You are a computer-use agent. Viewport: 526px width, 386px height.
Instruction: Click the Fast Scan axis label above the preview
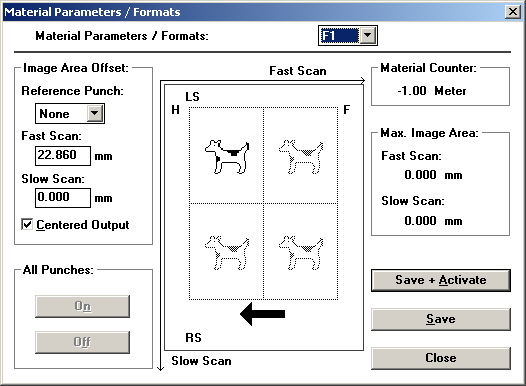[298, 71]
